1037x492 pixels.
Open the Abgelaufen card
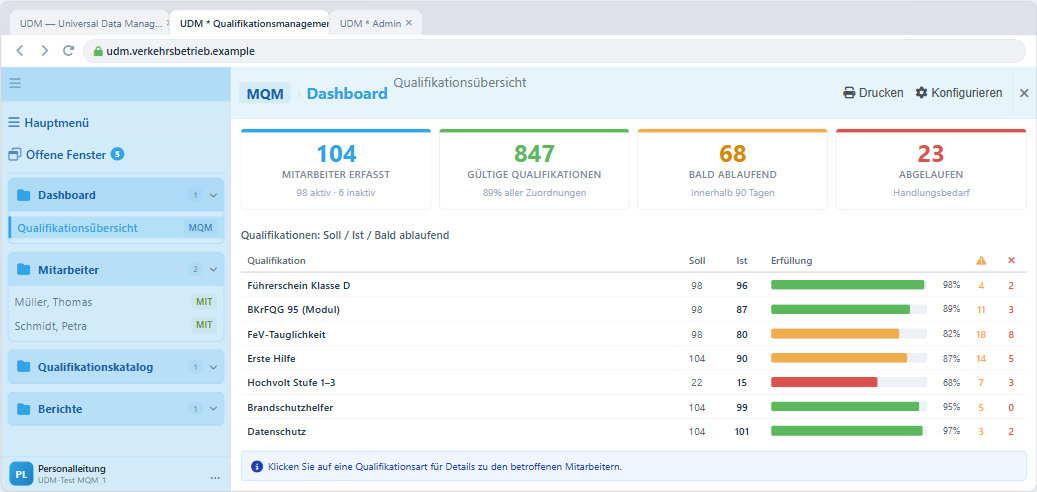[931, 169]
